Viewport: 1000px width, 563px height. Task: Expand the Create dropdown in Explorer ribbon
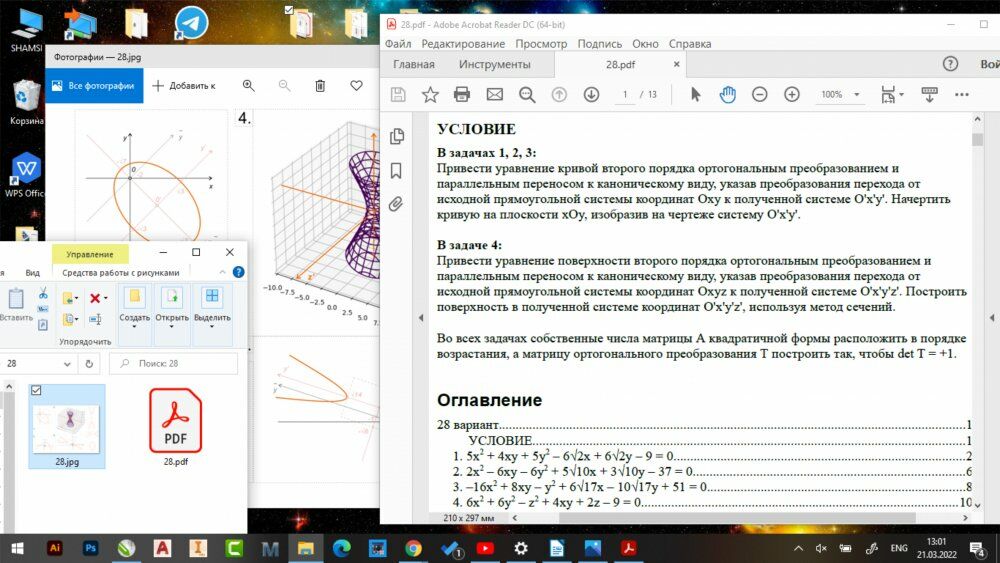pos(135,326)
